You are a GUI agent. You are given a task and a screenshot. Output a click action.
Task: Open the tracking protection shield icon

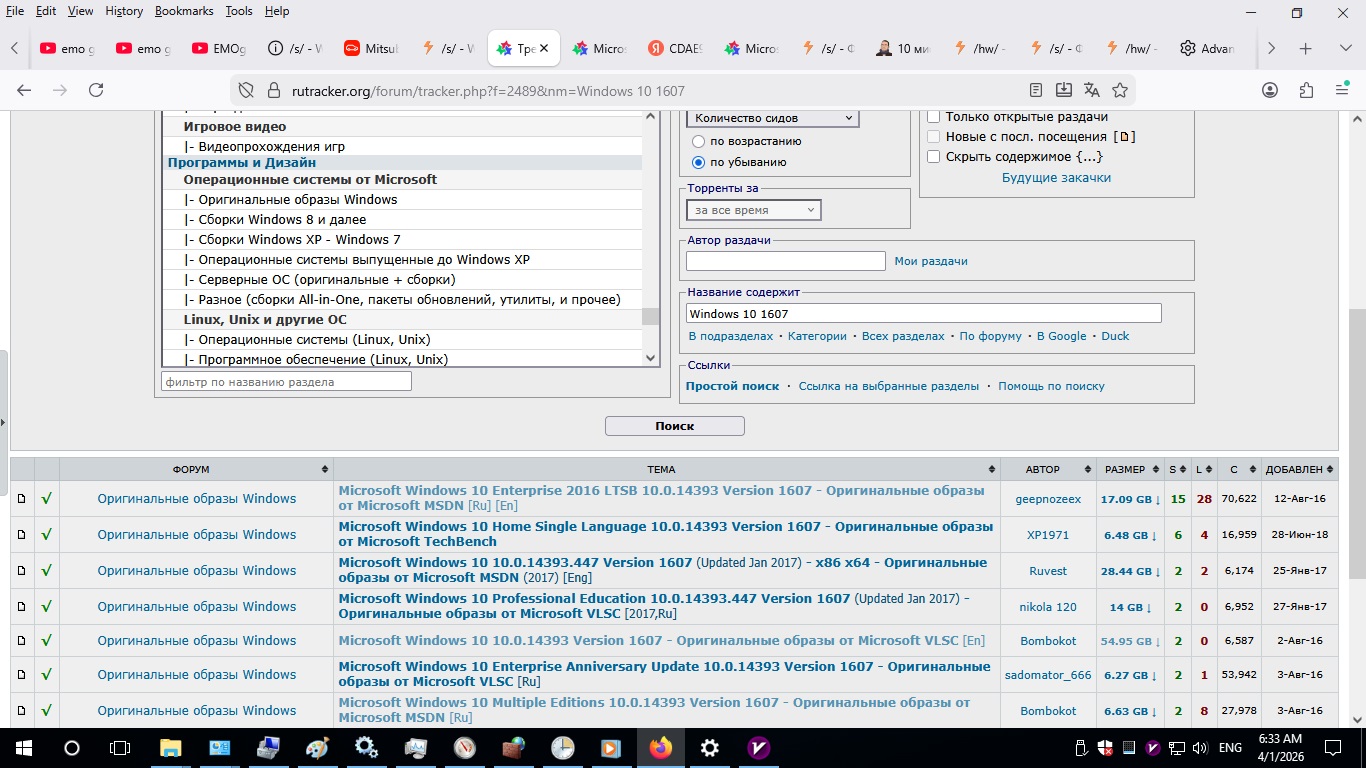coord(246,90)
